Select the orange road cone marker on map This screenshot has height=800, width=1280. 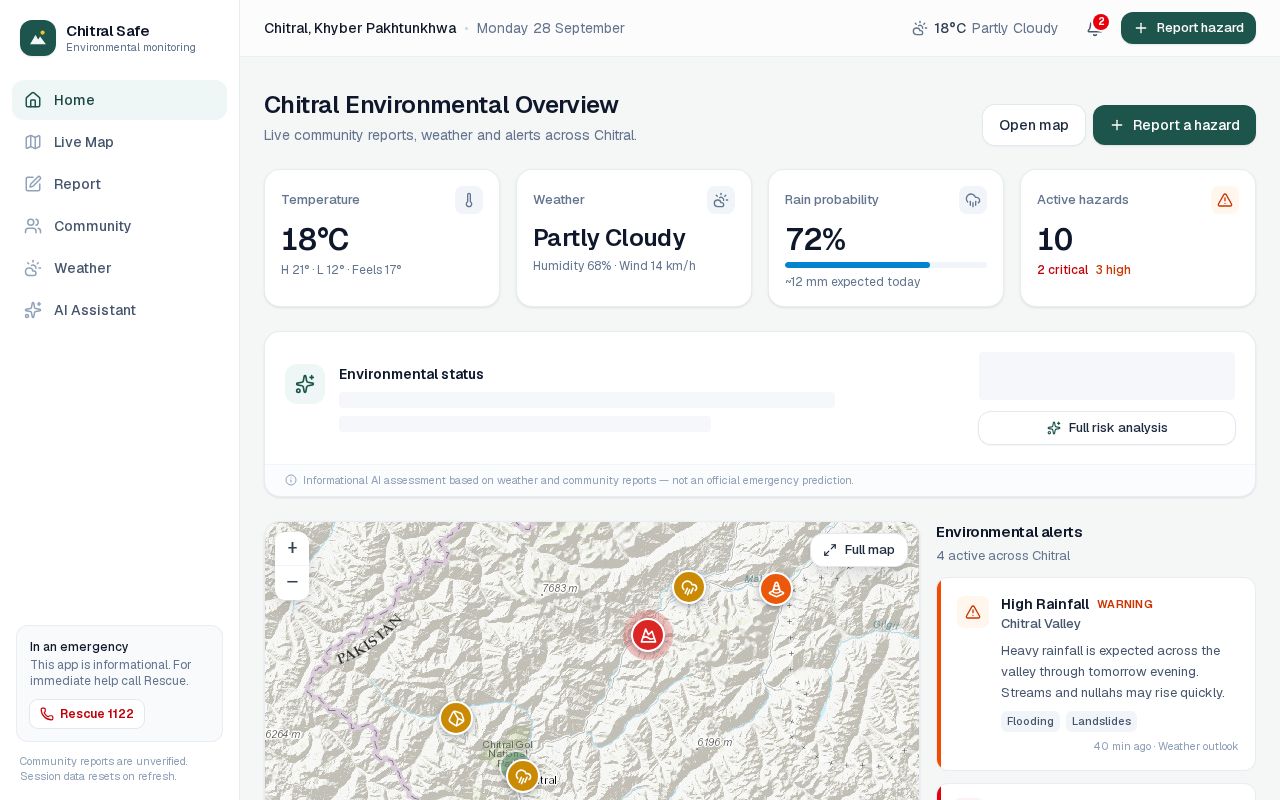776,589
